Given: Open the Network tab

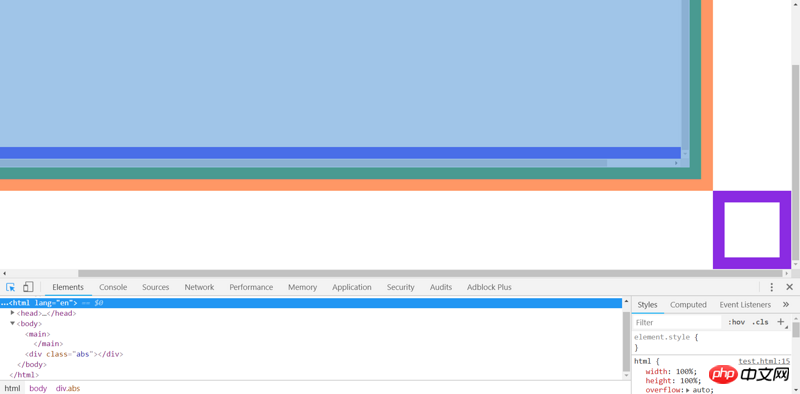Looking at the screenshot, I should pos(199,287).
